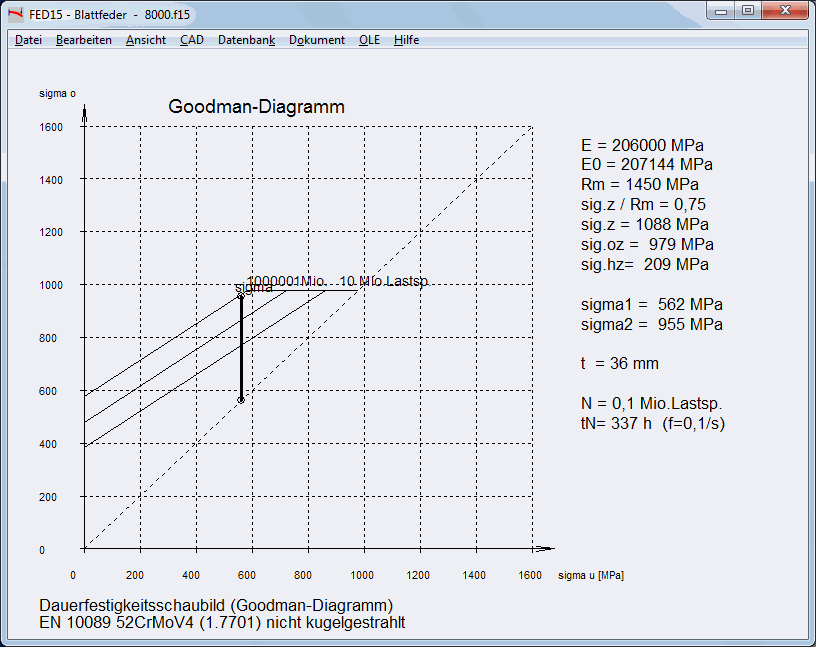Click the Rm = 1450 MPa value
This screenshot has width=816, height=647.
tap(639, 184)
